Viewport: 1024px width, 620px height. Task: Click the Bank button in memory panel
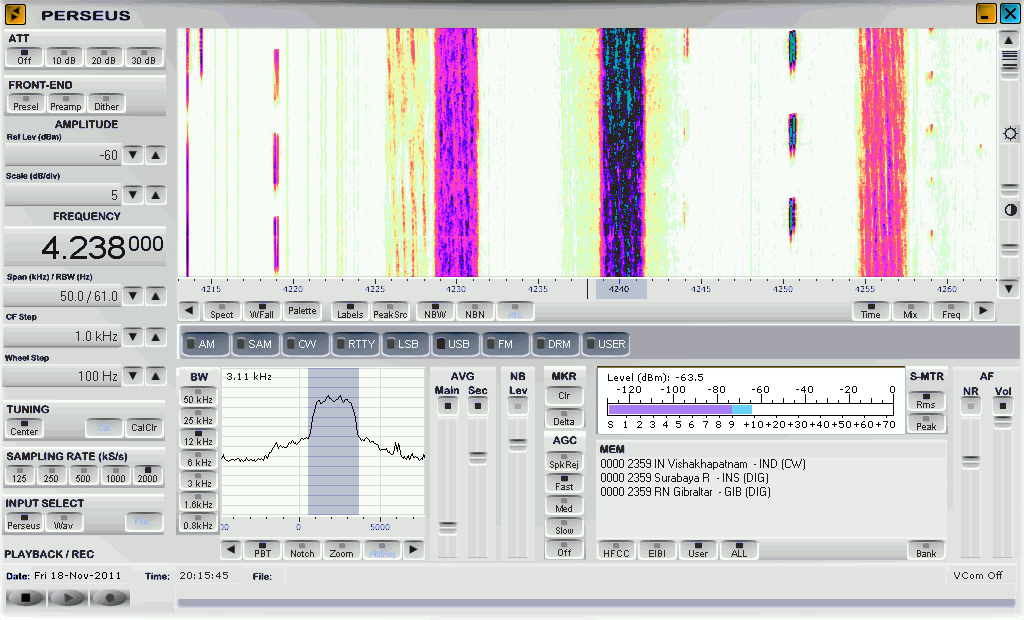[x=926, y=550]
